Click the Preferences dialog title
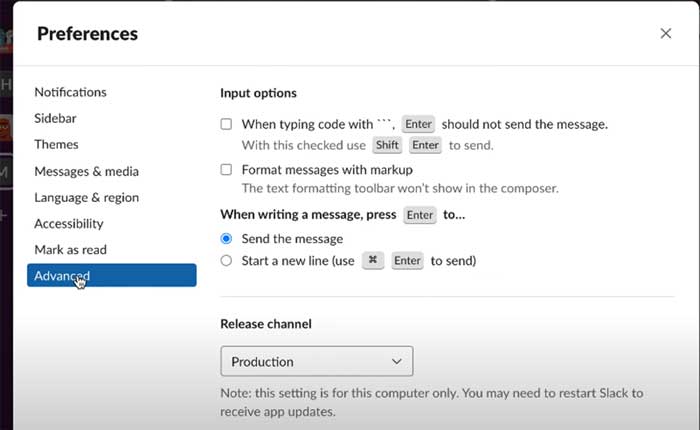Viewport: 700px width, 430px height. [x=88, y=34]
